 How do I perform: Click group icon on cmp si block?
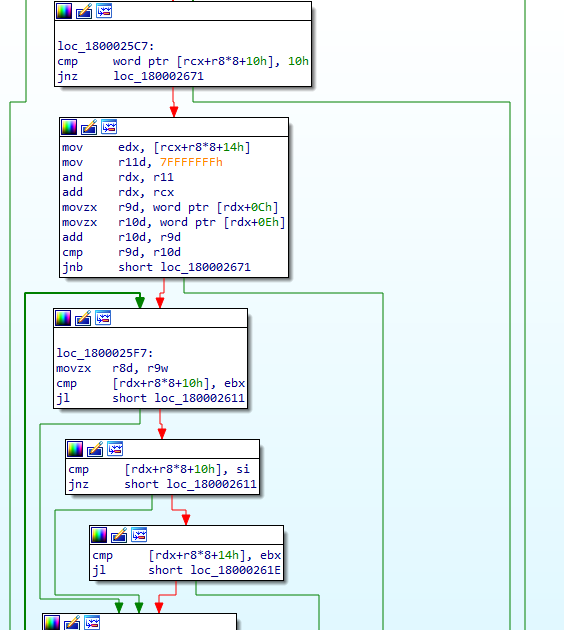coord(115,449)
